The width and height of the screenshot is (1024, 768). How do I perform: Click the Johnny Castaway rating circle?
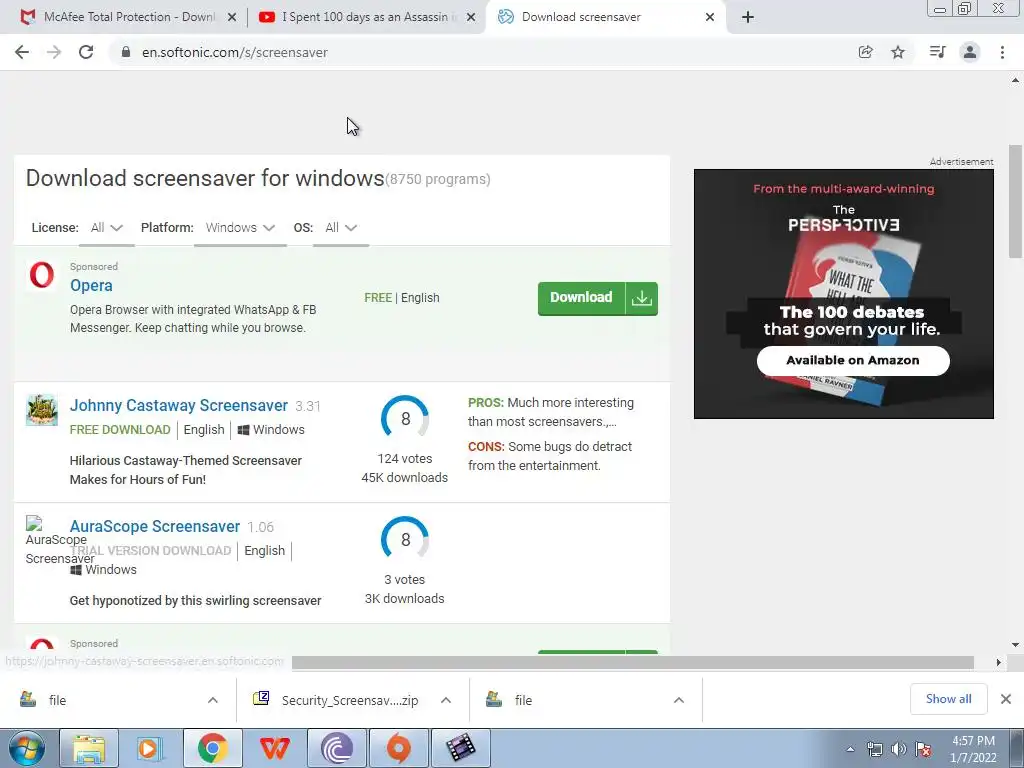point(405,419)
